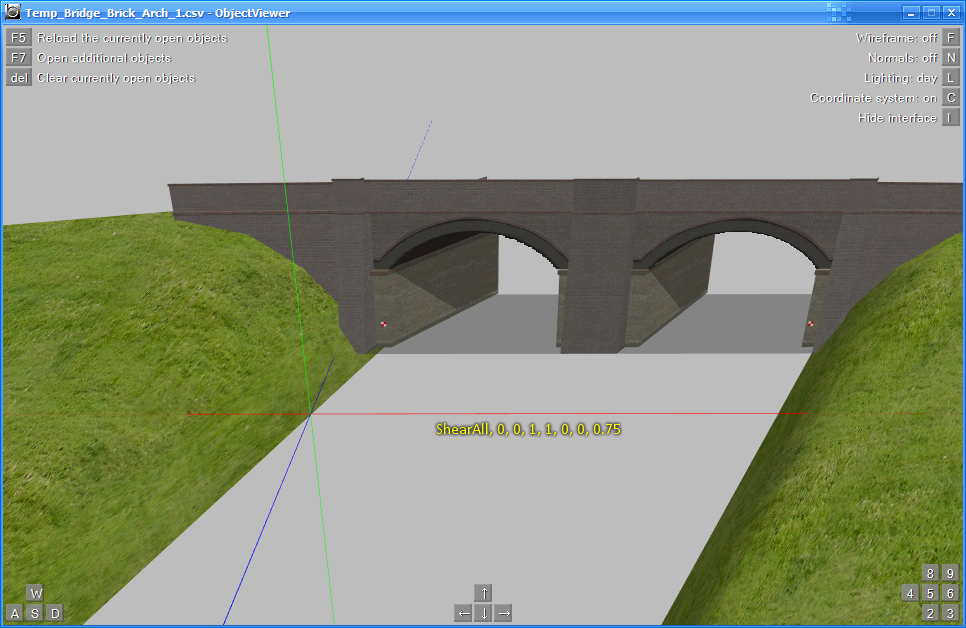Toggle wireframe mode with the F button
Viewport: 966px width, 628px height.
point(951,38)
